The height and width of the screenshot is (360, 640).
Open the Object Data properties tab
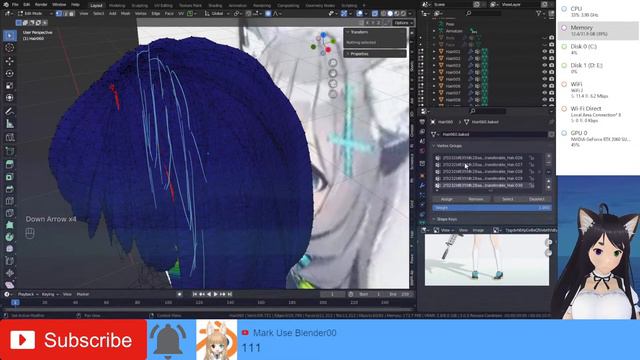pyautogui.click(x=422, y=222)
